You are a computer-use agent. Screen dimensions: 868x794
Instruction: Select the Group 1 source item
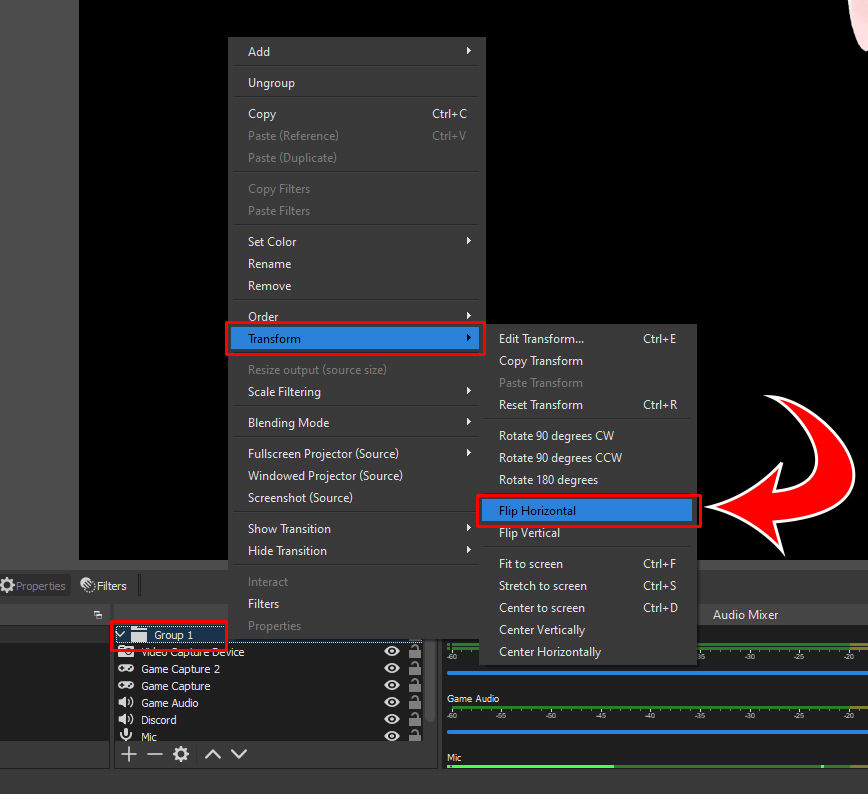(x=172, y=635)
